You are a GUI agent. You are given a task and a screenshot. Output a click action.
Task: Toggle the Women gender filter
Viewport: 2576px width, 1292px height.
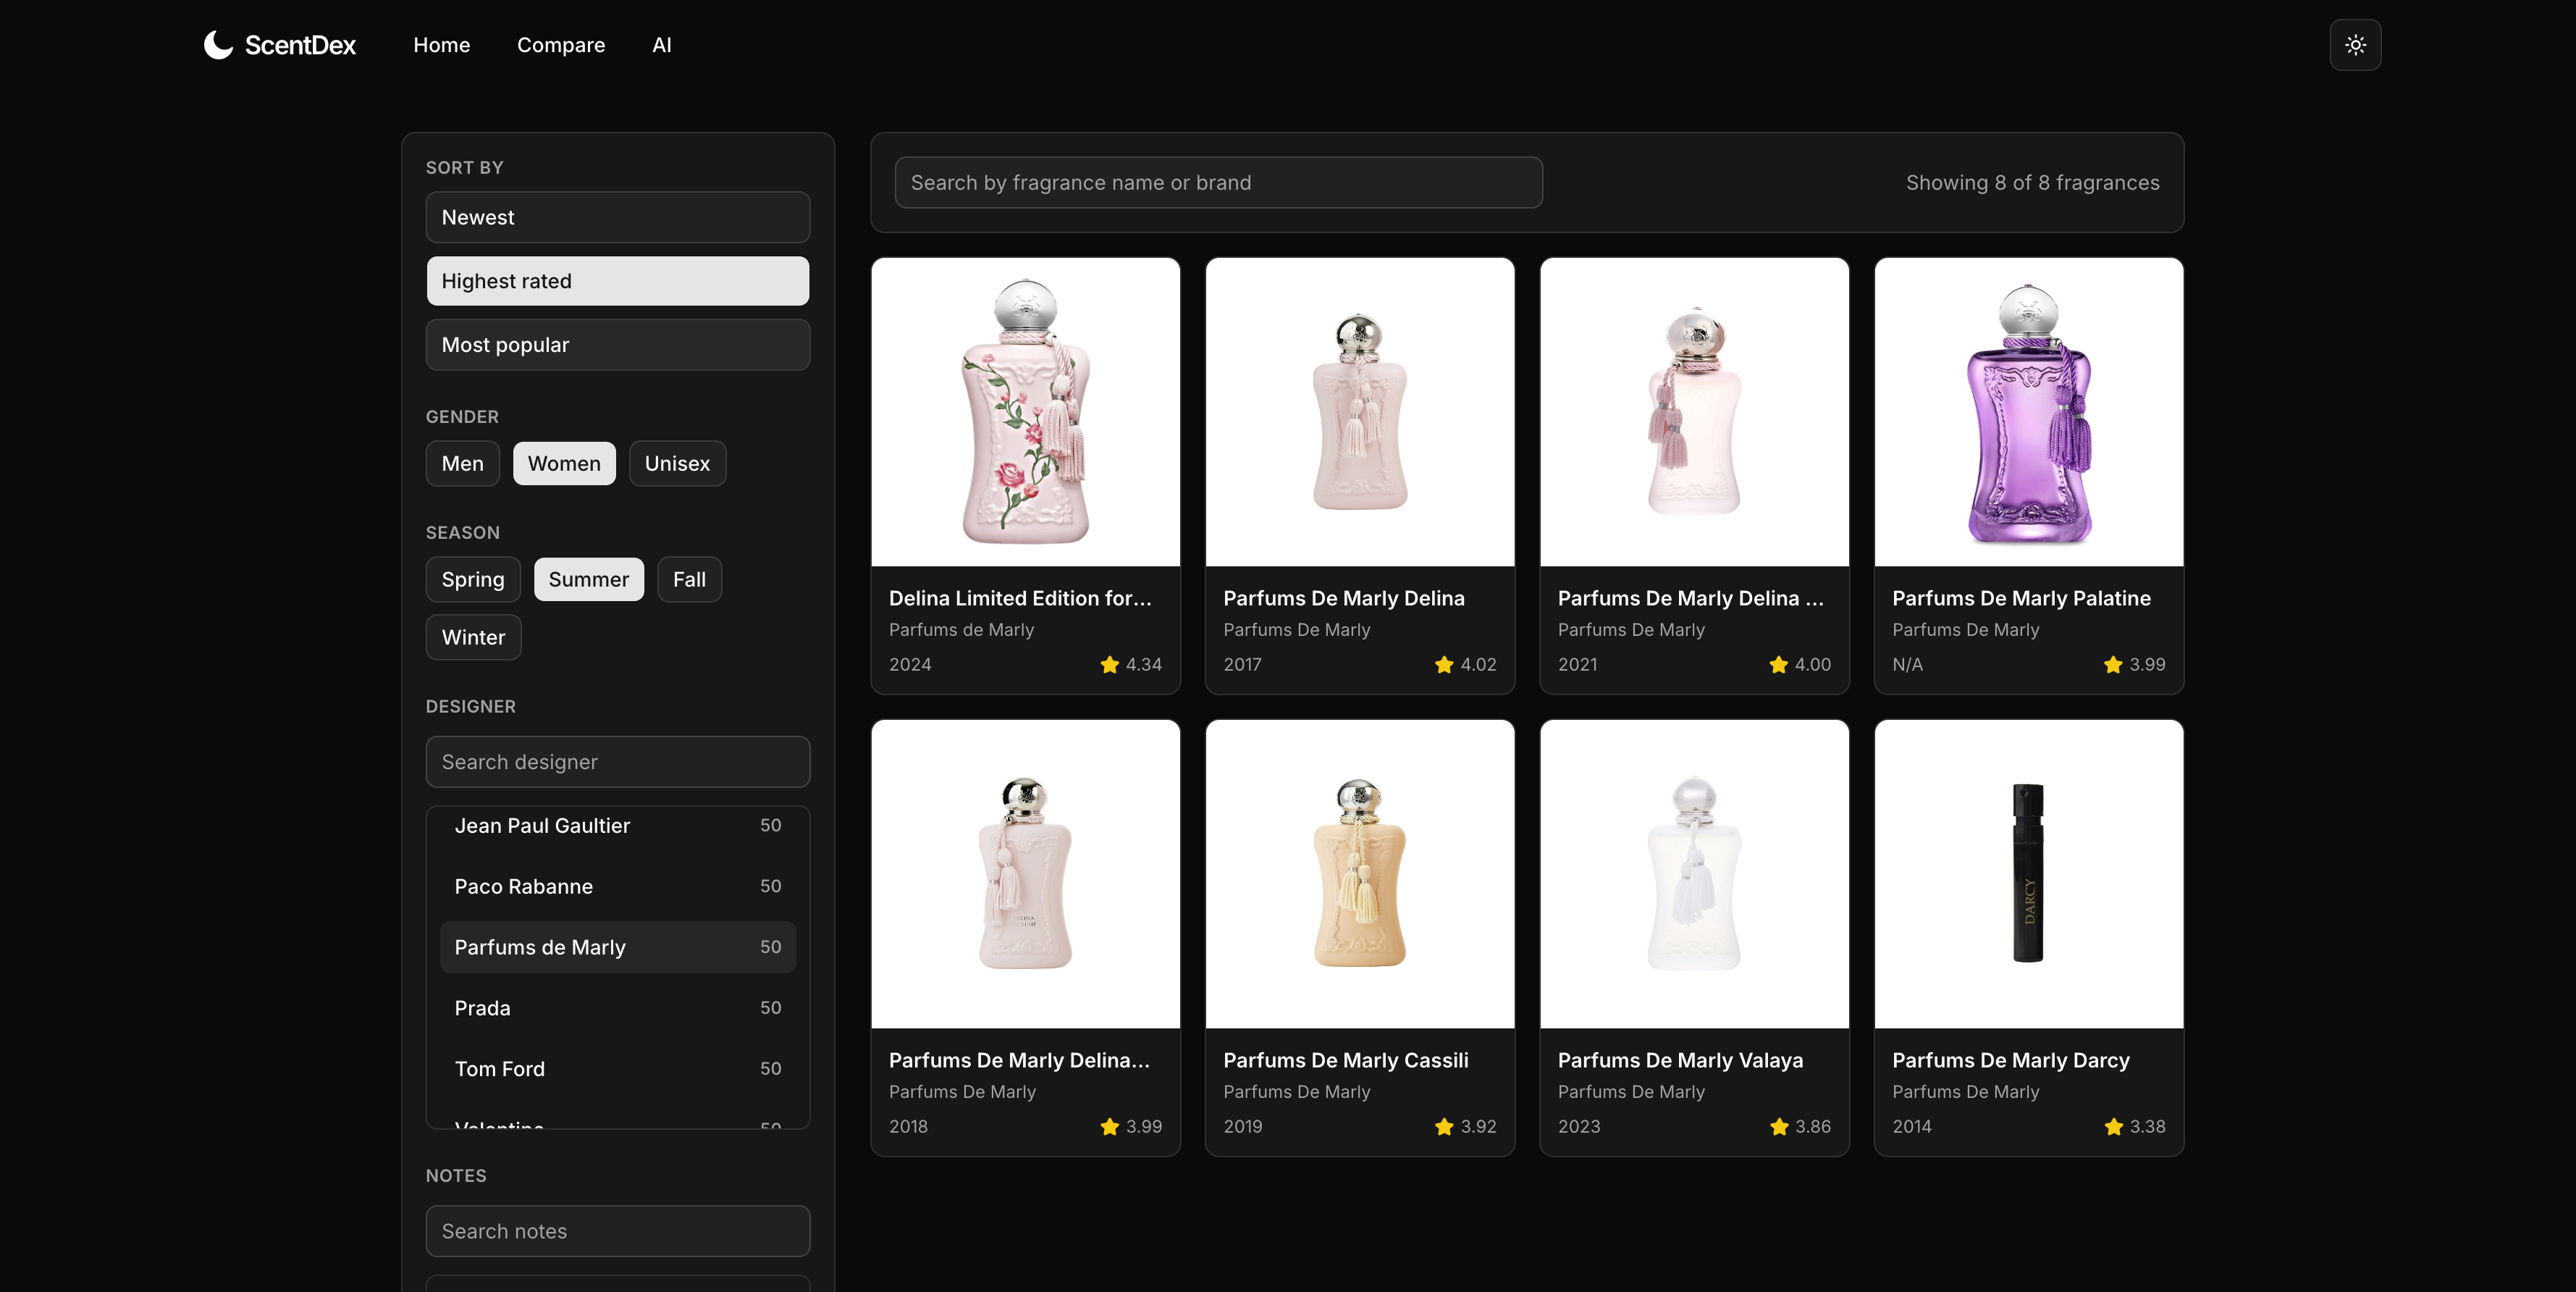click(x=564, y=463)
